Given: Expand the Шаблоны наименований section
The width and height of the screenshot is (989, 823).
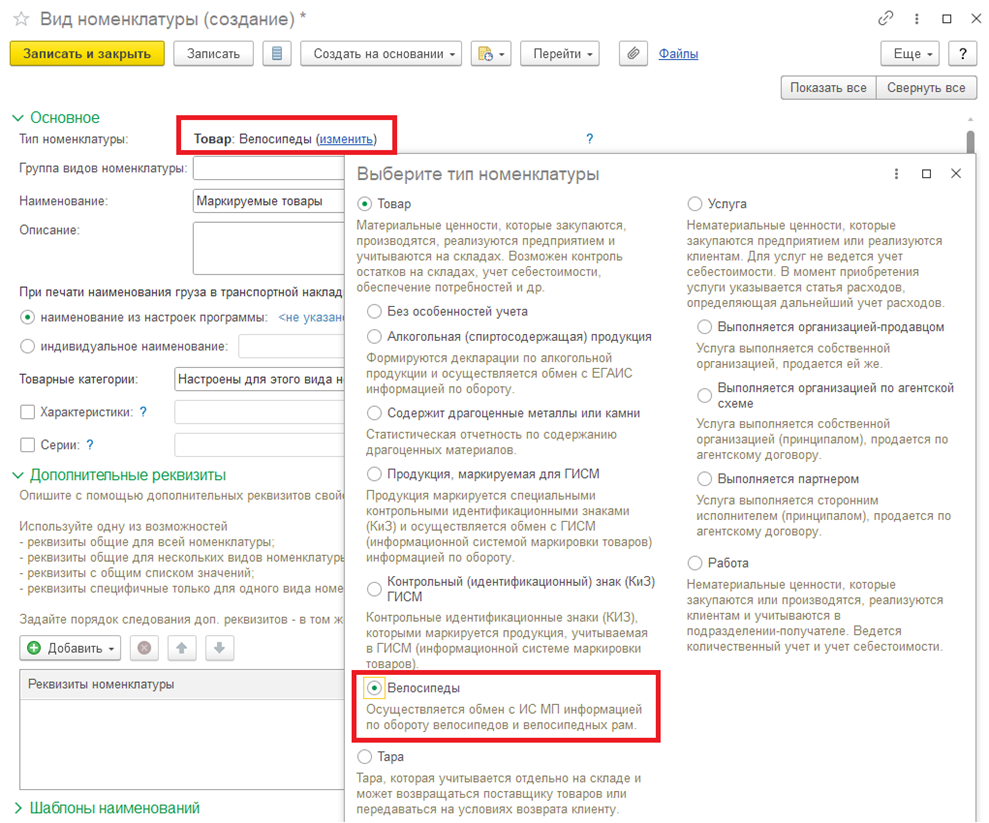Looking at the screenshot, I should (18, 808).
